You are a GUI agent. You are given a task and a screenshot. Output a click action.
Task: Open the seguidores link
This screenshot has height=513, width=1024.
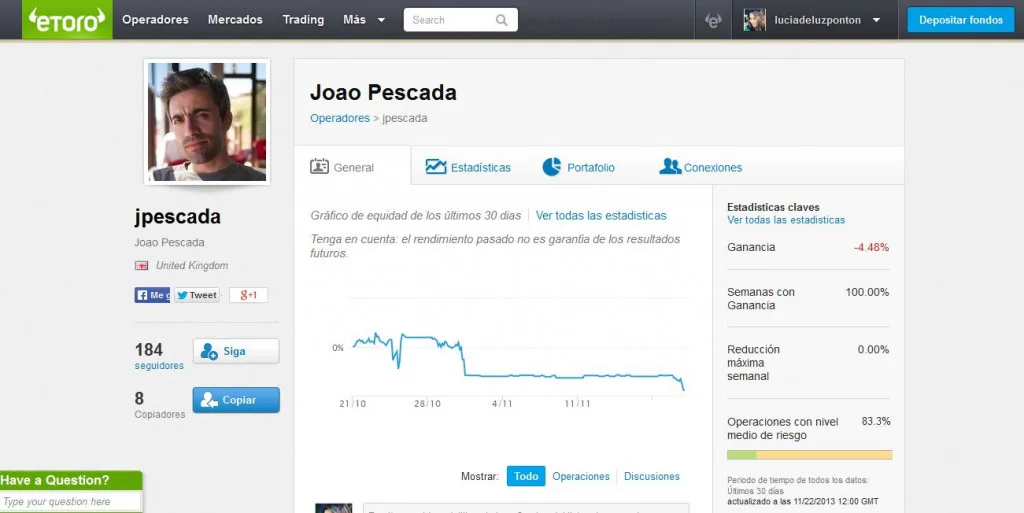click(159, 365)
